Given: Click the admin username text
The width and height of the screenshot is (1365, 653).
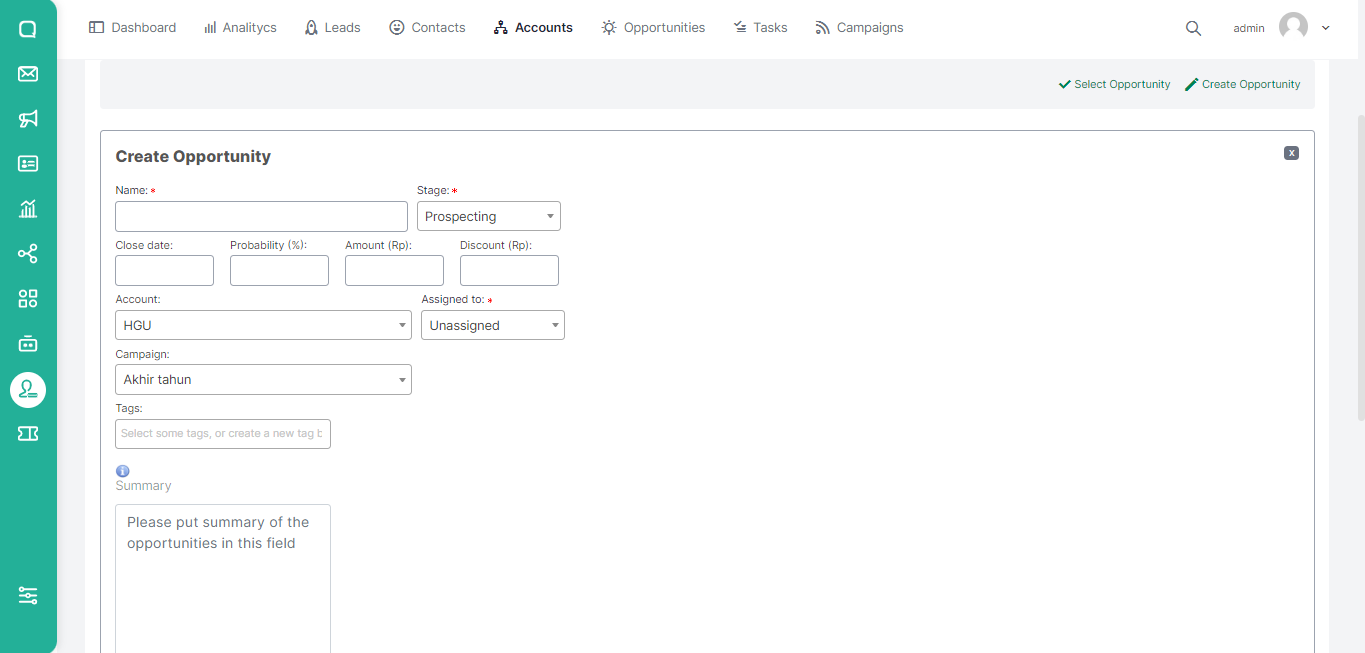Looking at the screenshot, I should click(x=1249, y=28).
